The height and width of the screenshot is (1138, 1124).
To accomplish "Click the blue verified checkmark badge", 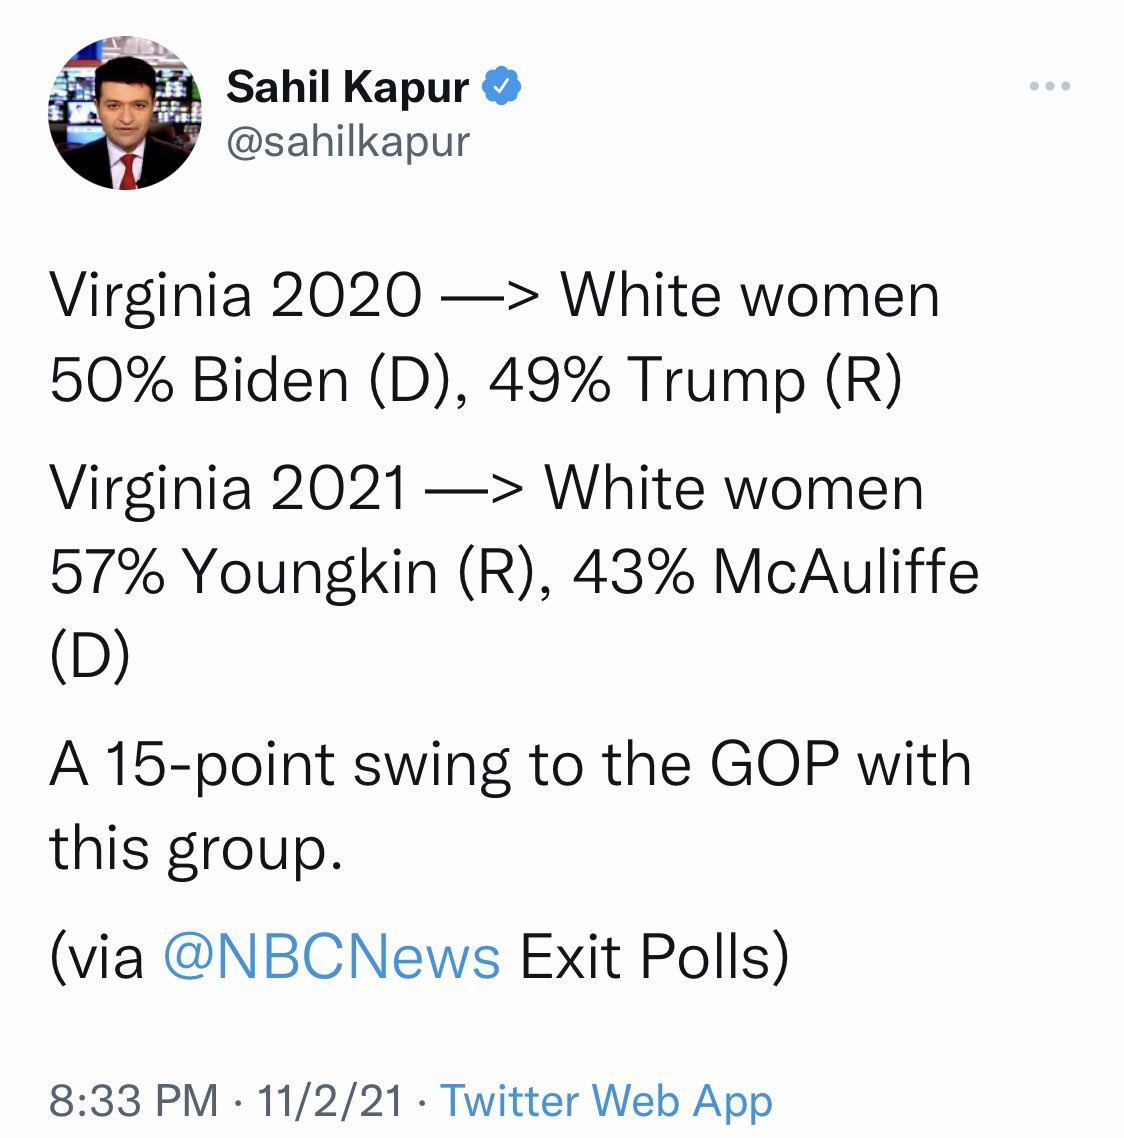I will point(501,86).
